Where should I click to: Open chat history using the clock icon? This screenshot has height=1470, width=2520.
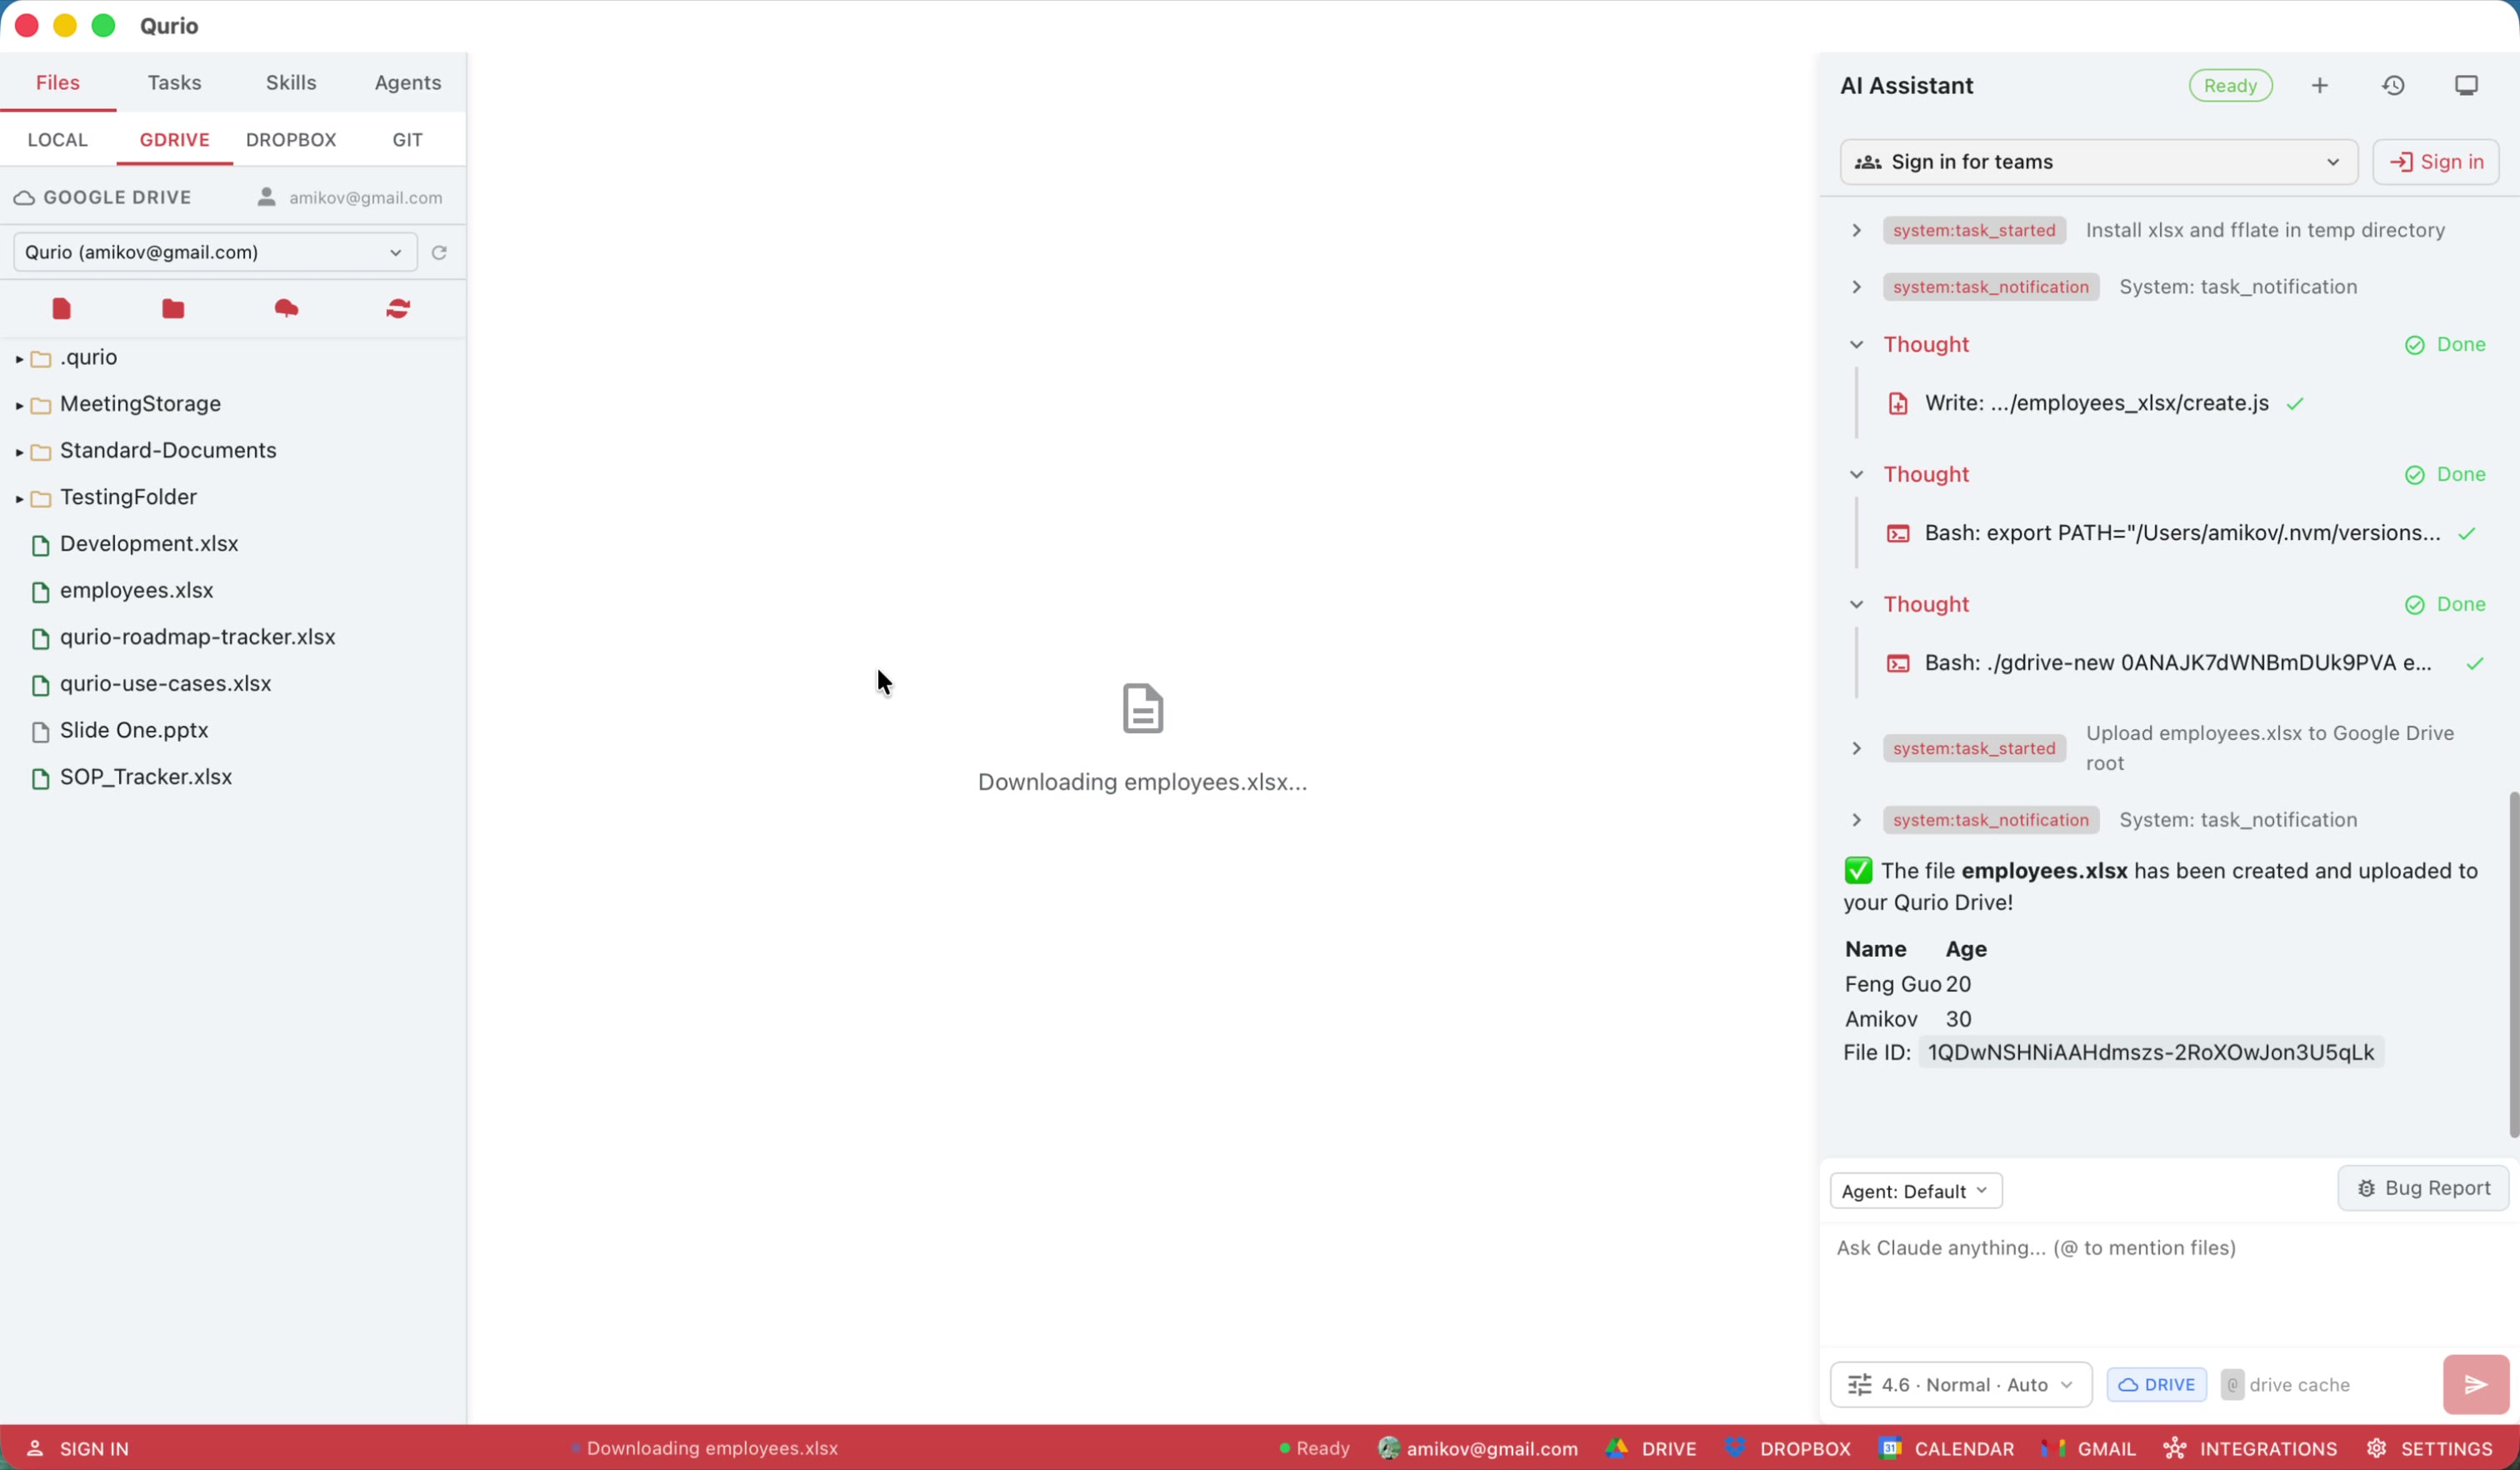[x=2393, y=85]
